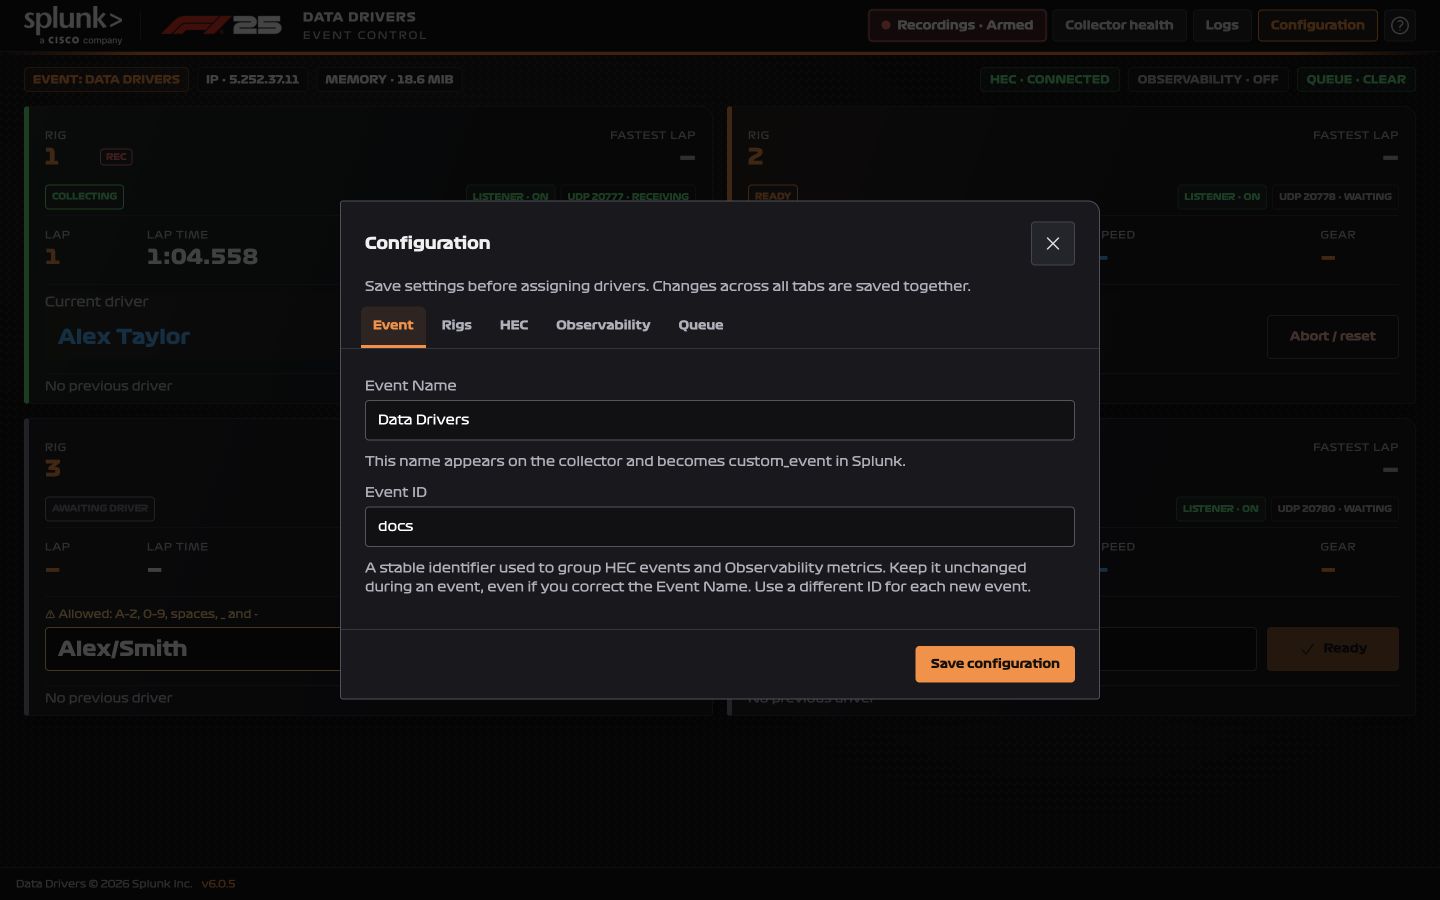Click the Ready button on rig 4

click(1332, 649)
